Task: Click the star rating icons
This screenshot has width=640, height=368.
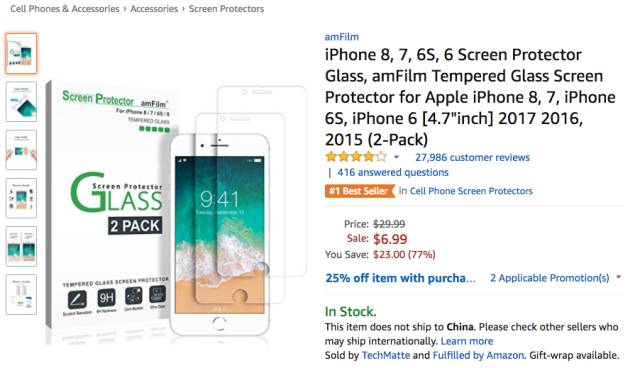Action: click(x=356, y=157)
